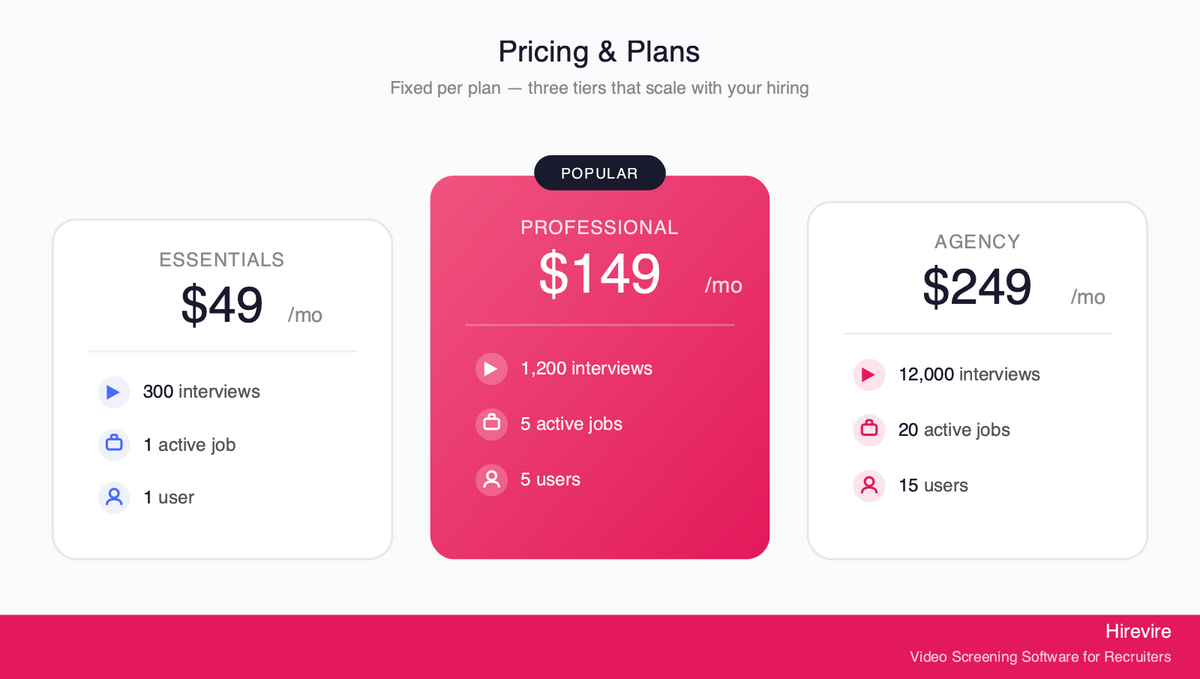The width and height of the screenshot is (1200, 679).
Task: Click the briefcase icon next to 5 active jobs
Action: coord(491,424)
